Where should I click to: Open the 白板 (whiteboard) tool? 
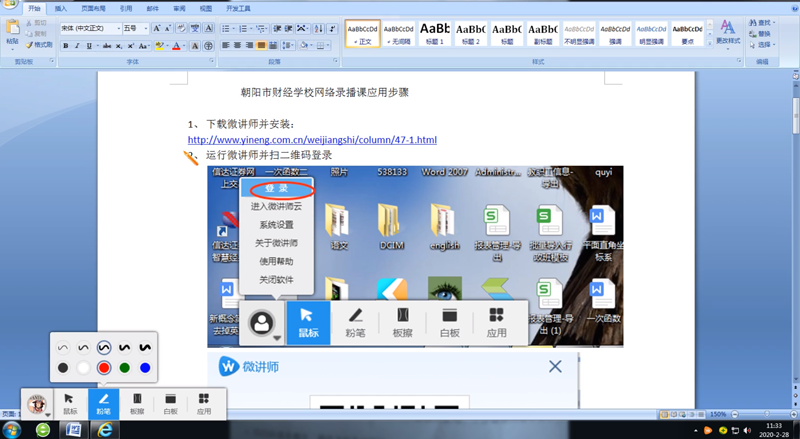point(170,402)
